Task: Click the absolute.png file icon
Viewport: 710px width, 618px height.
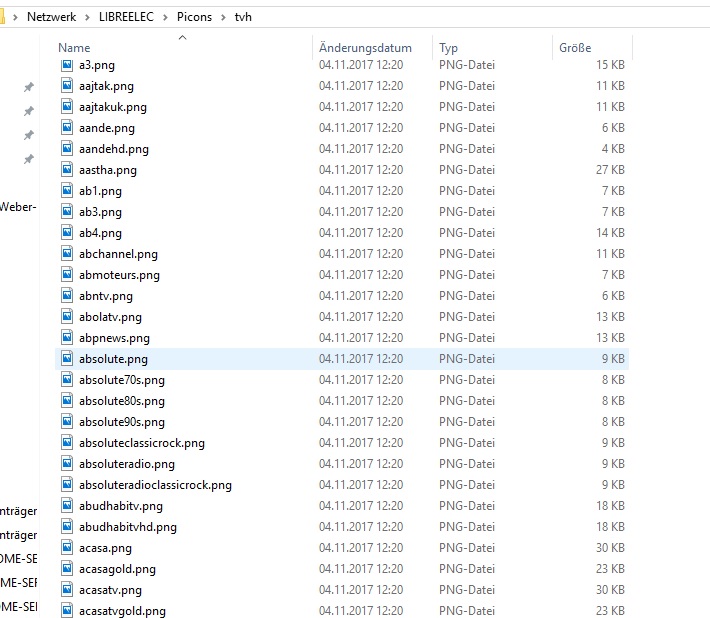Action: tap(67, 359)
